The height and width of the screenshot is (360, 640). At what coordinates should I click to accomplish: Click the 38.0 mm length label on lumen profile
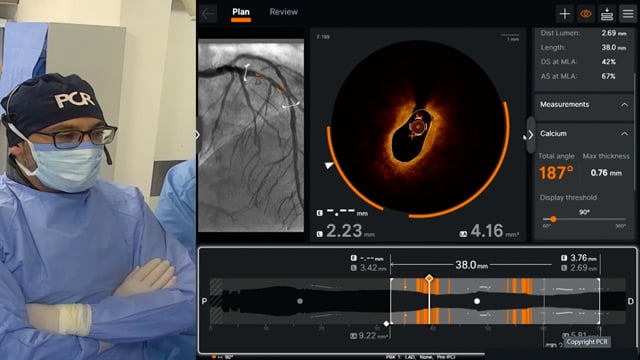[471, 265]
